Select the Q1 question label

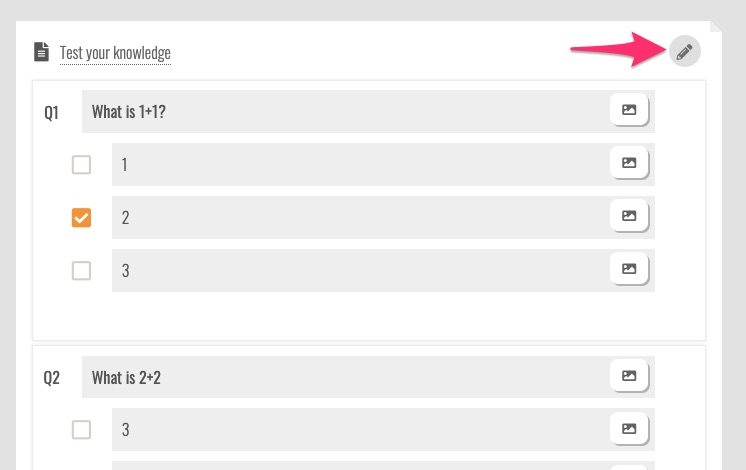pos(52,112)
